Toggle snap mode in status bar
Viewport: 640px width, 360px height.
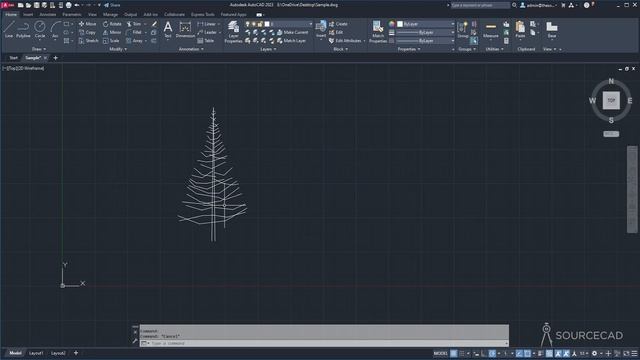[x=462, y=353]
